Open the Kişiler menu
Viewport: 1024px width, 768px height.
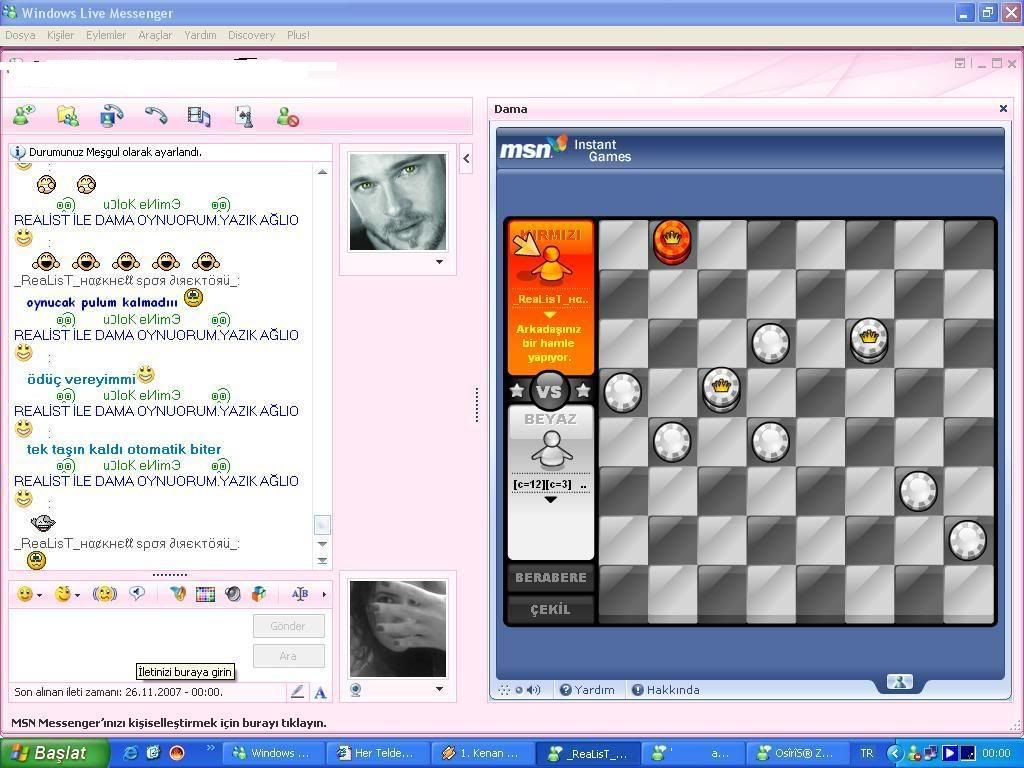(60, 35)
